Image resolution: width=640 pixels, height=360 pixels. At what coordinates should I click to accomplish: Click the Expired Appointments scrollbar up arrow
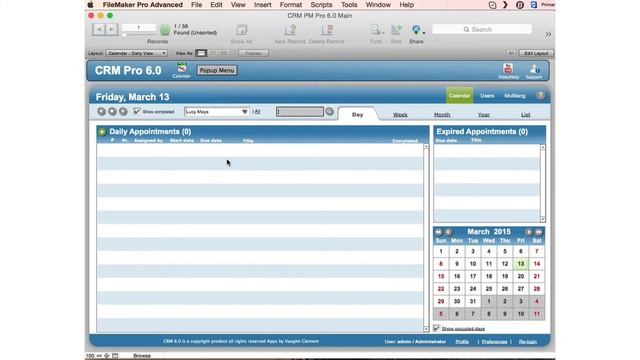[542, 147]
